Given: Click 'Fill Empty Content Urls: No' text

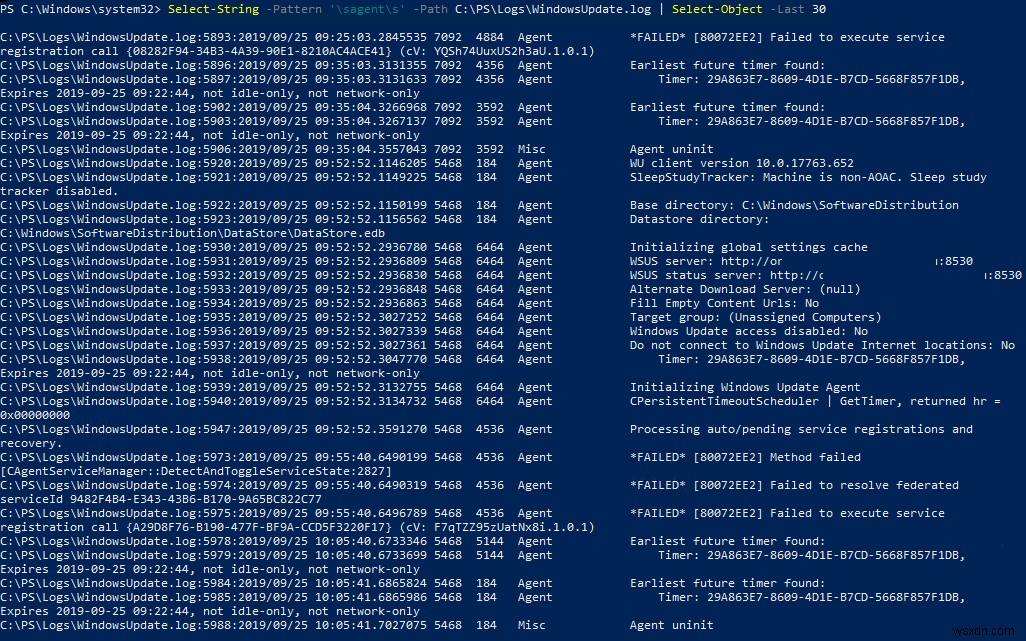Looking at the screenshot, I should click(x=724, y=303).
